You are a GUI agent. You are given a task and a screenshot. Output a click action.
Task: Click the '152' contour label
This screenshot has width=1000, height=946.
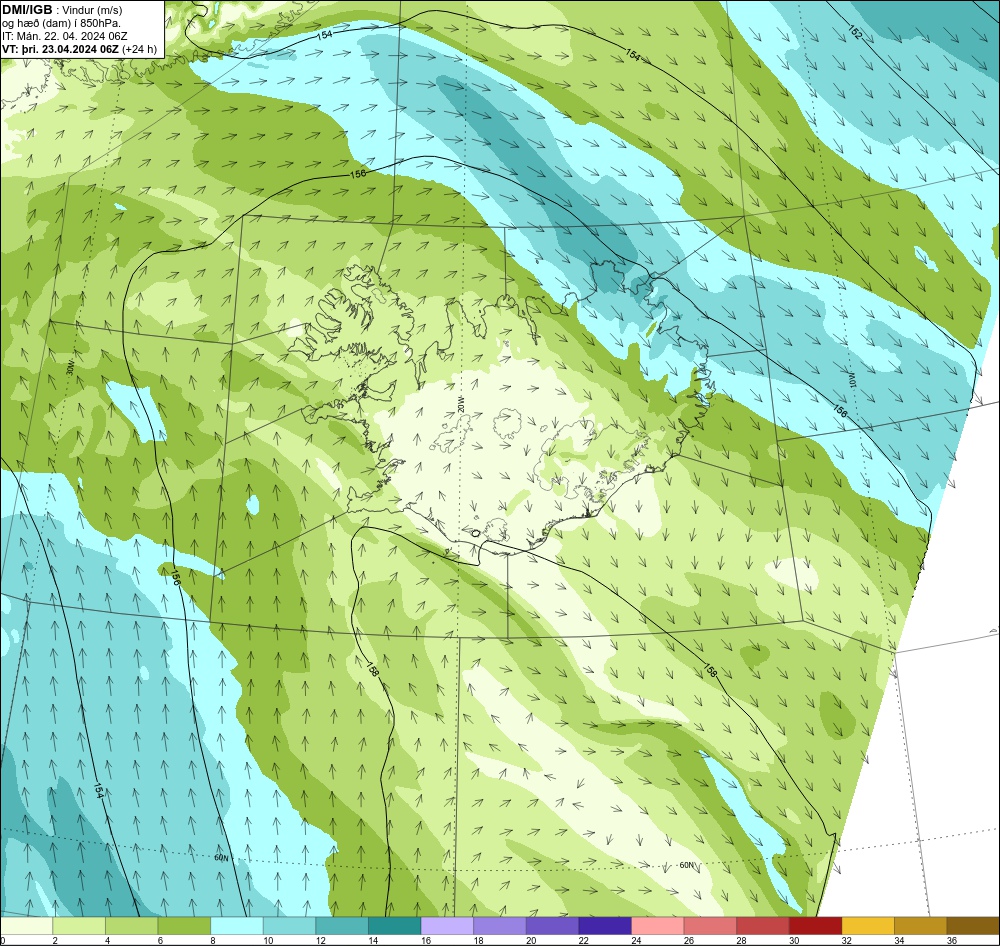tap(855, 33)
